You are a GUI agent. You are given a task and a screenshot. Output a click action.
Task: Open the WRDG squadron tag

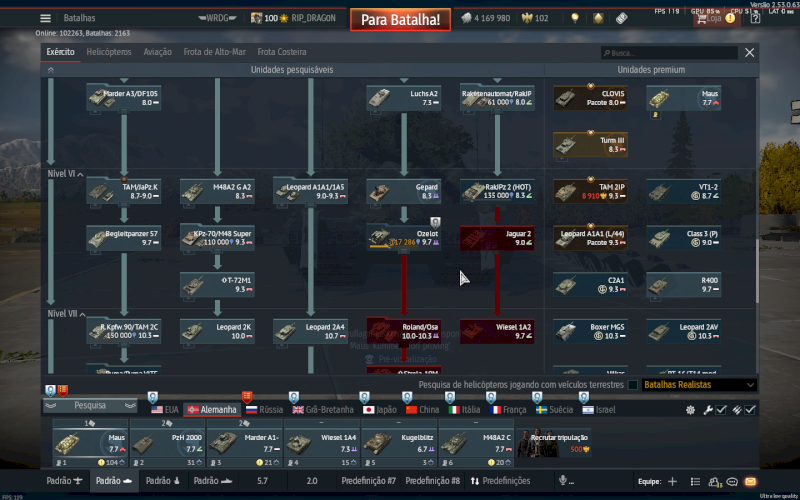217,18
